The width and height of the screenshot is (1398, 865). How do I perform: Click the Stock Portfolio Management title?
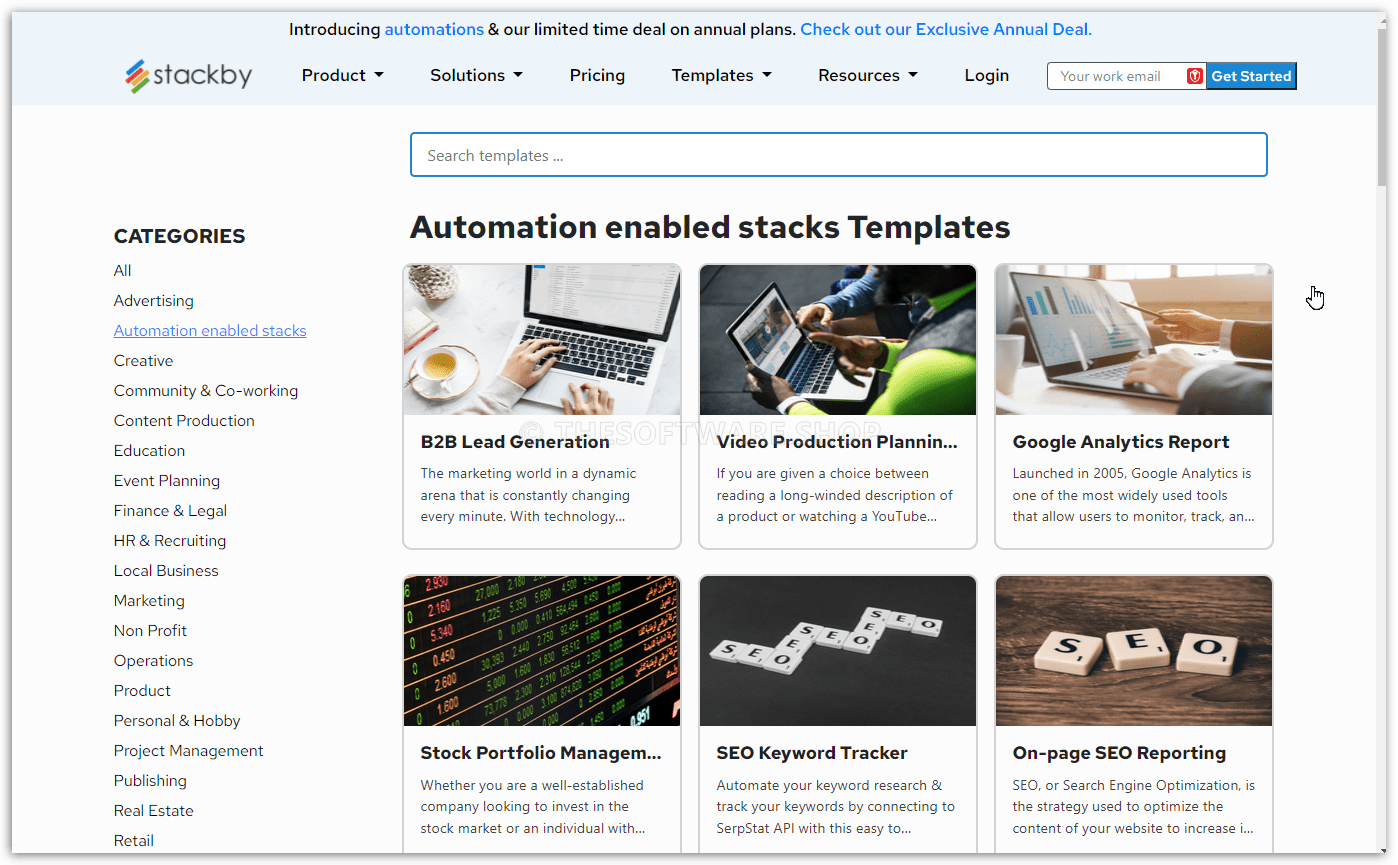541,753
